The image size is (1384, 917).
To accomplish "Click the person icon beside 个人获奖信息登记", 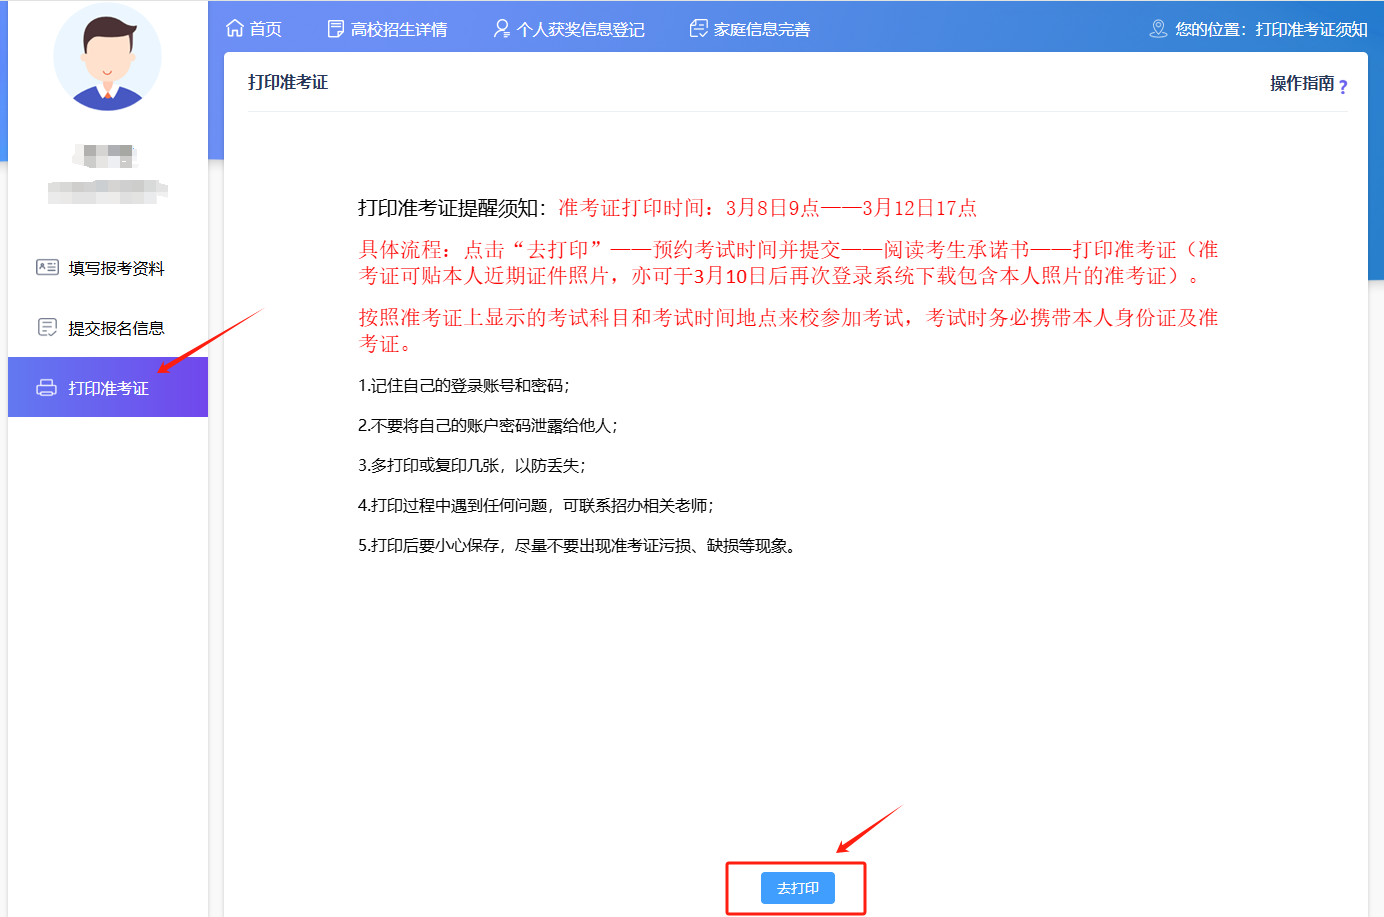I will pos(501,29).
